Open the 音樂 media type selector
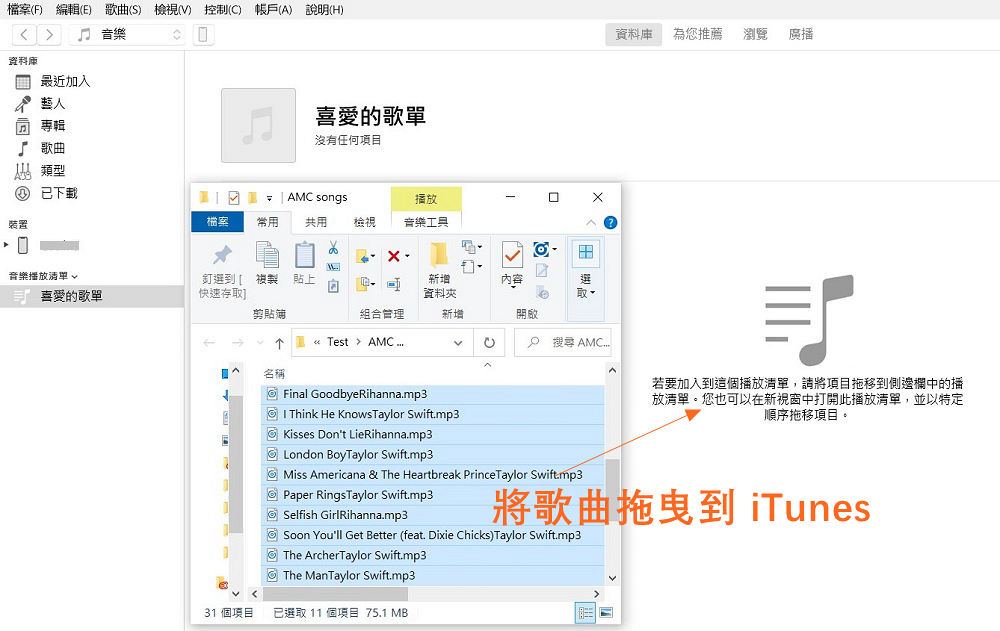Image resolution: width=1000 pixels, height=631 pixels. point(127,34)
